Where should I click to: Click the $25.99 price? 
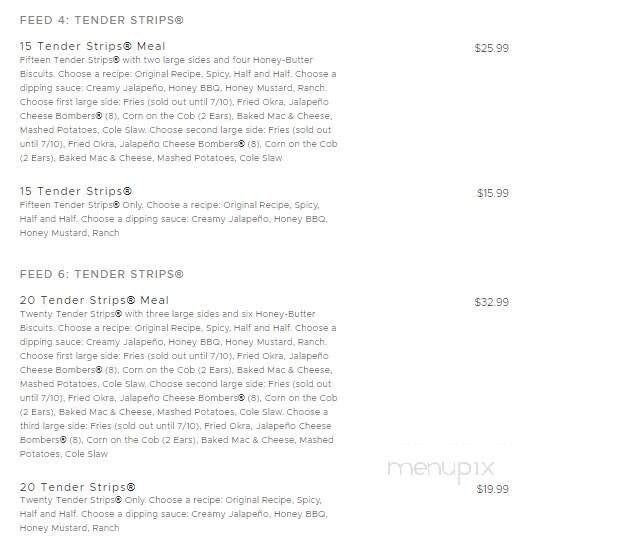(491, 48)
